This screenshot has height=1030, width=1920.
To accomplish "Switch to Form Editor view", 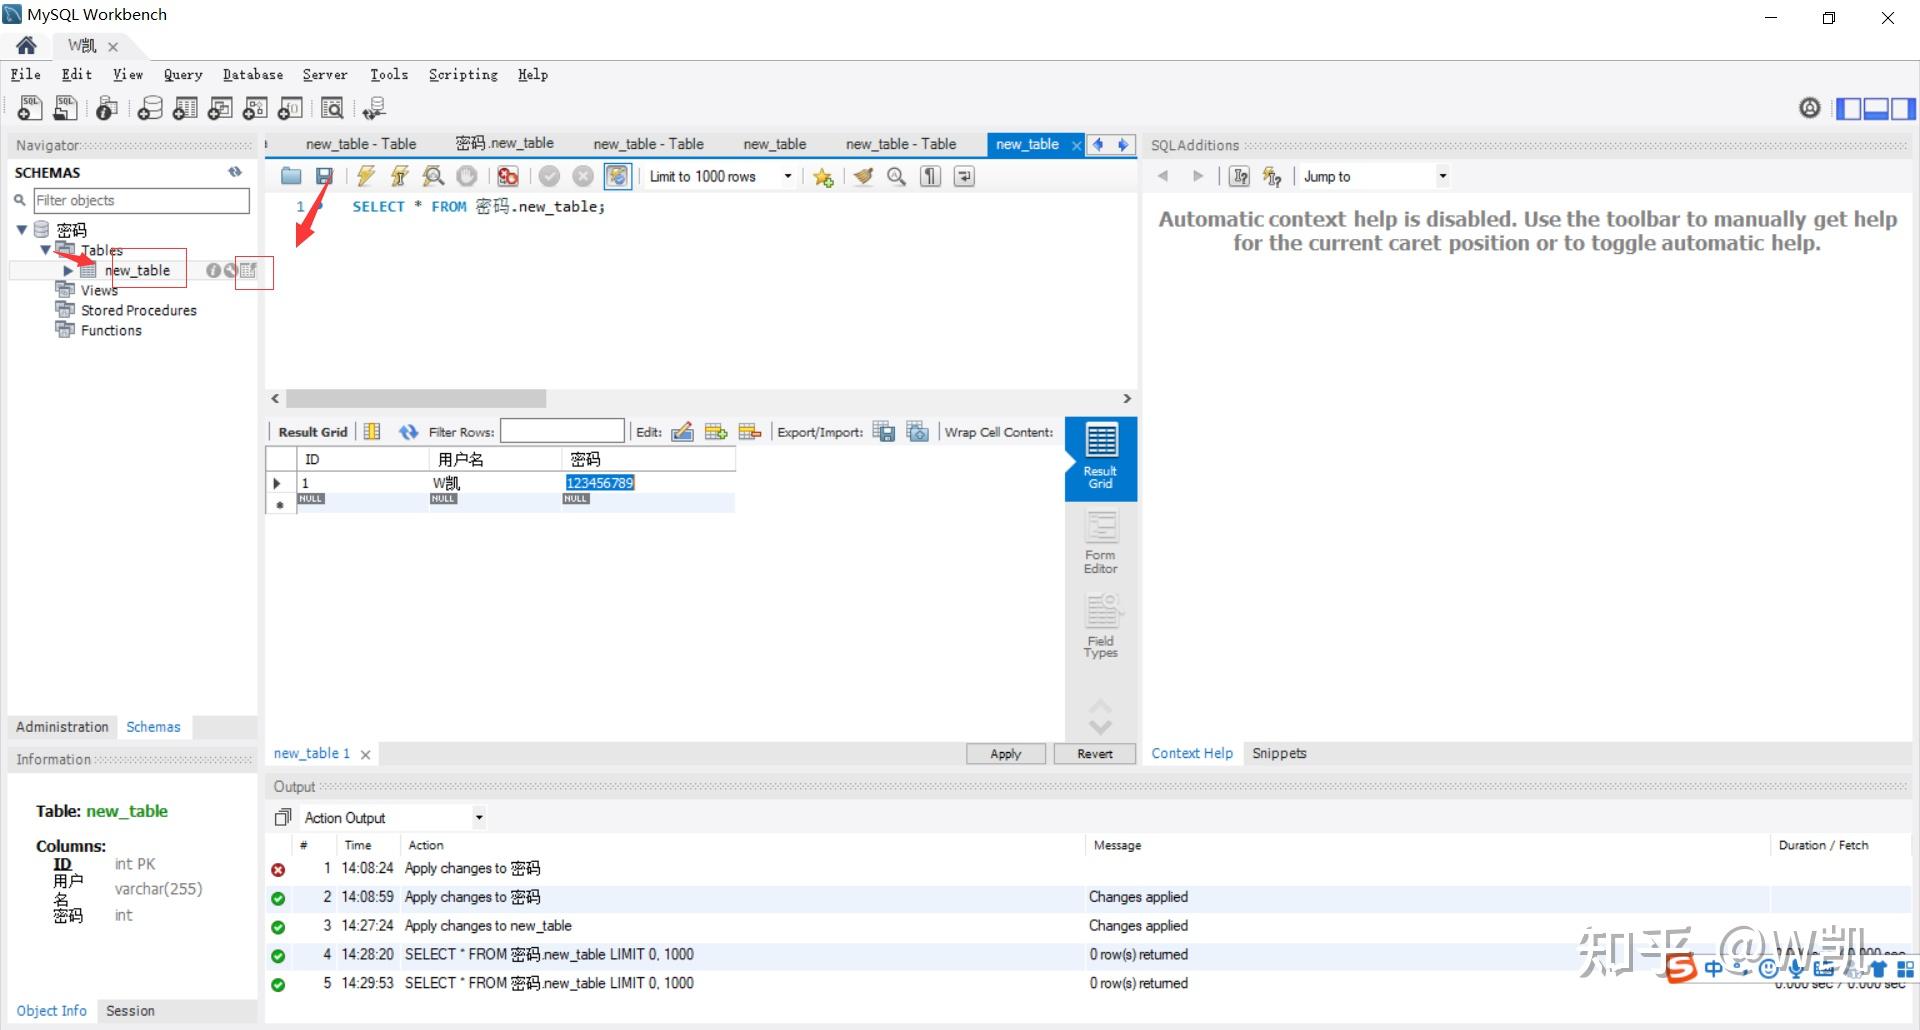I will tap(1100, 543).
